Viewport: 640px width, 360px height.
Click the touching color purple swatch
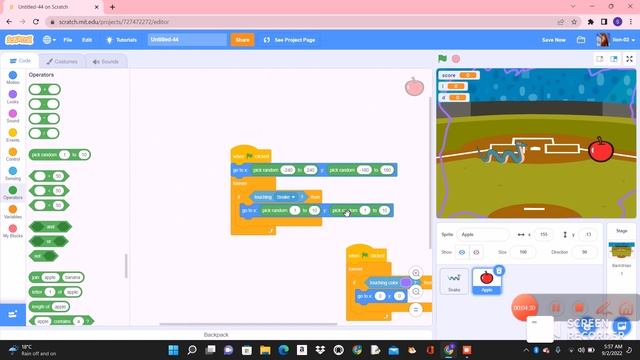(405, 282)
